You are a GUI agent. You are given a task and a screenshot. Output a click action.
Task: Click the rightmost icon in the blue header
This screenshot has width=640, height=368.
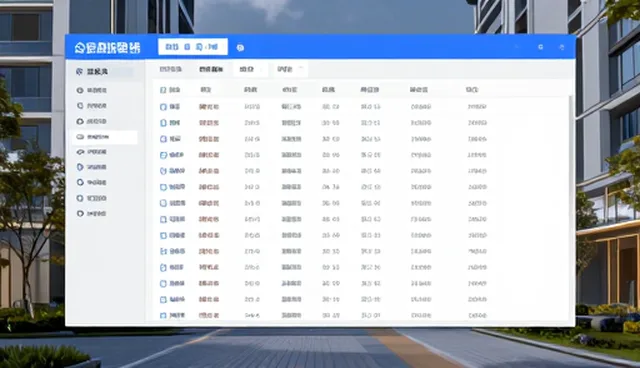(x=562, y=47)
